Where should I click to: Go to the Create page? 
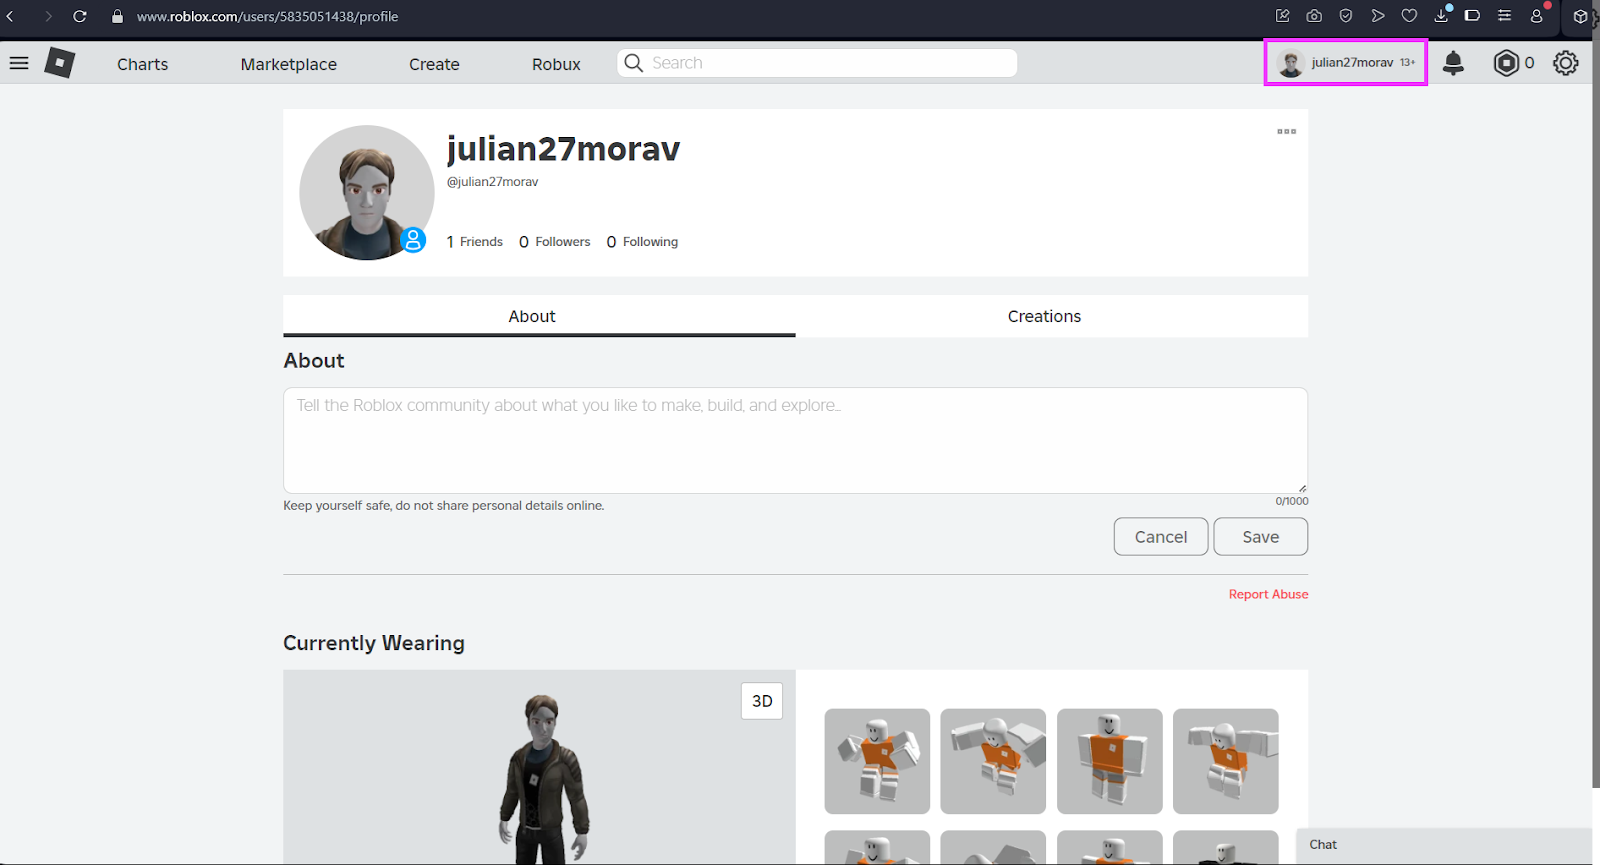(x=434, y=64)
